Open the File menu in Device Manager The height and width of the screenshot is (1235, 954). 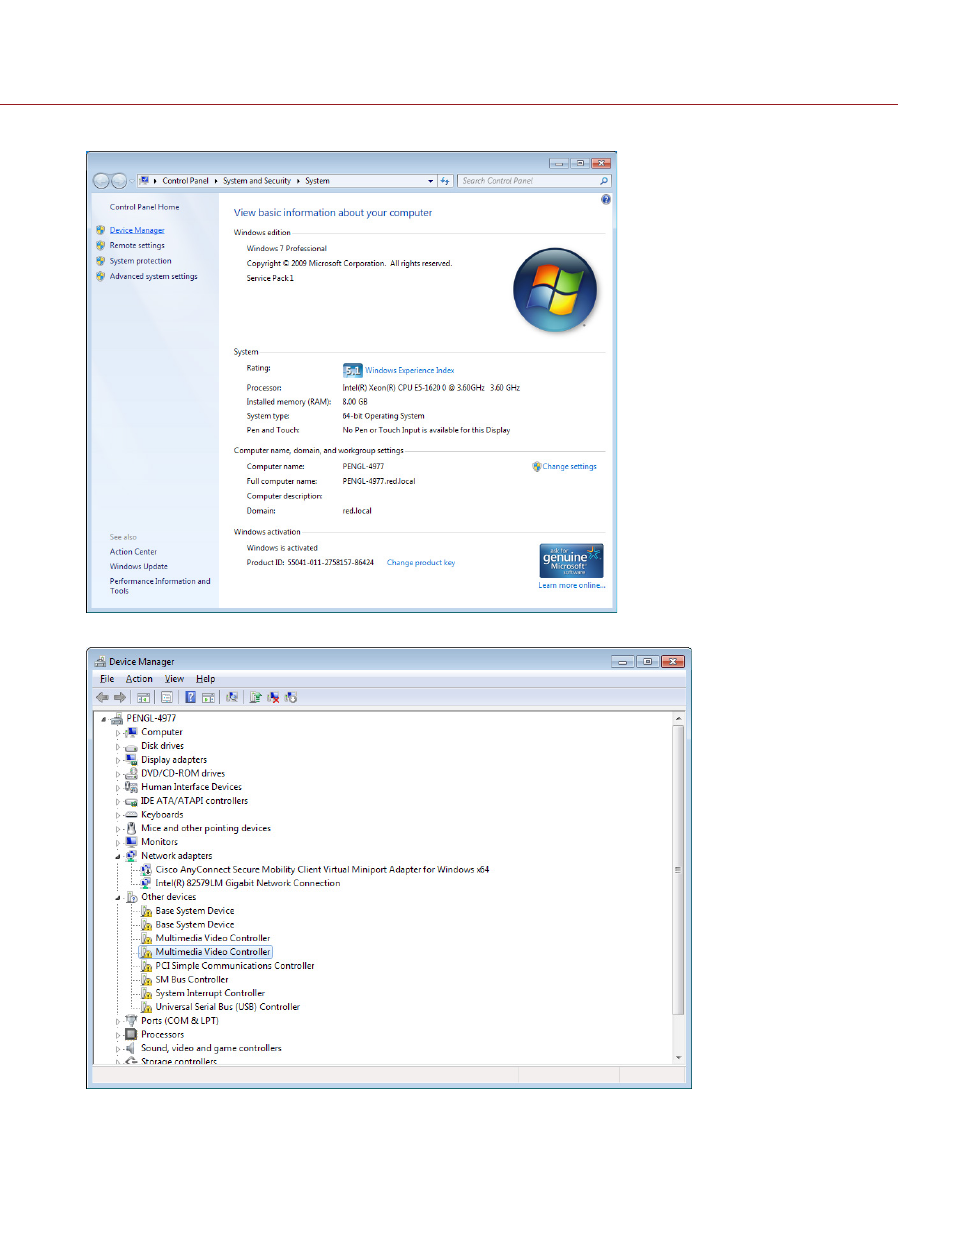click(107, 679)
